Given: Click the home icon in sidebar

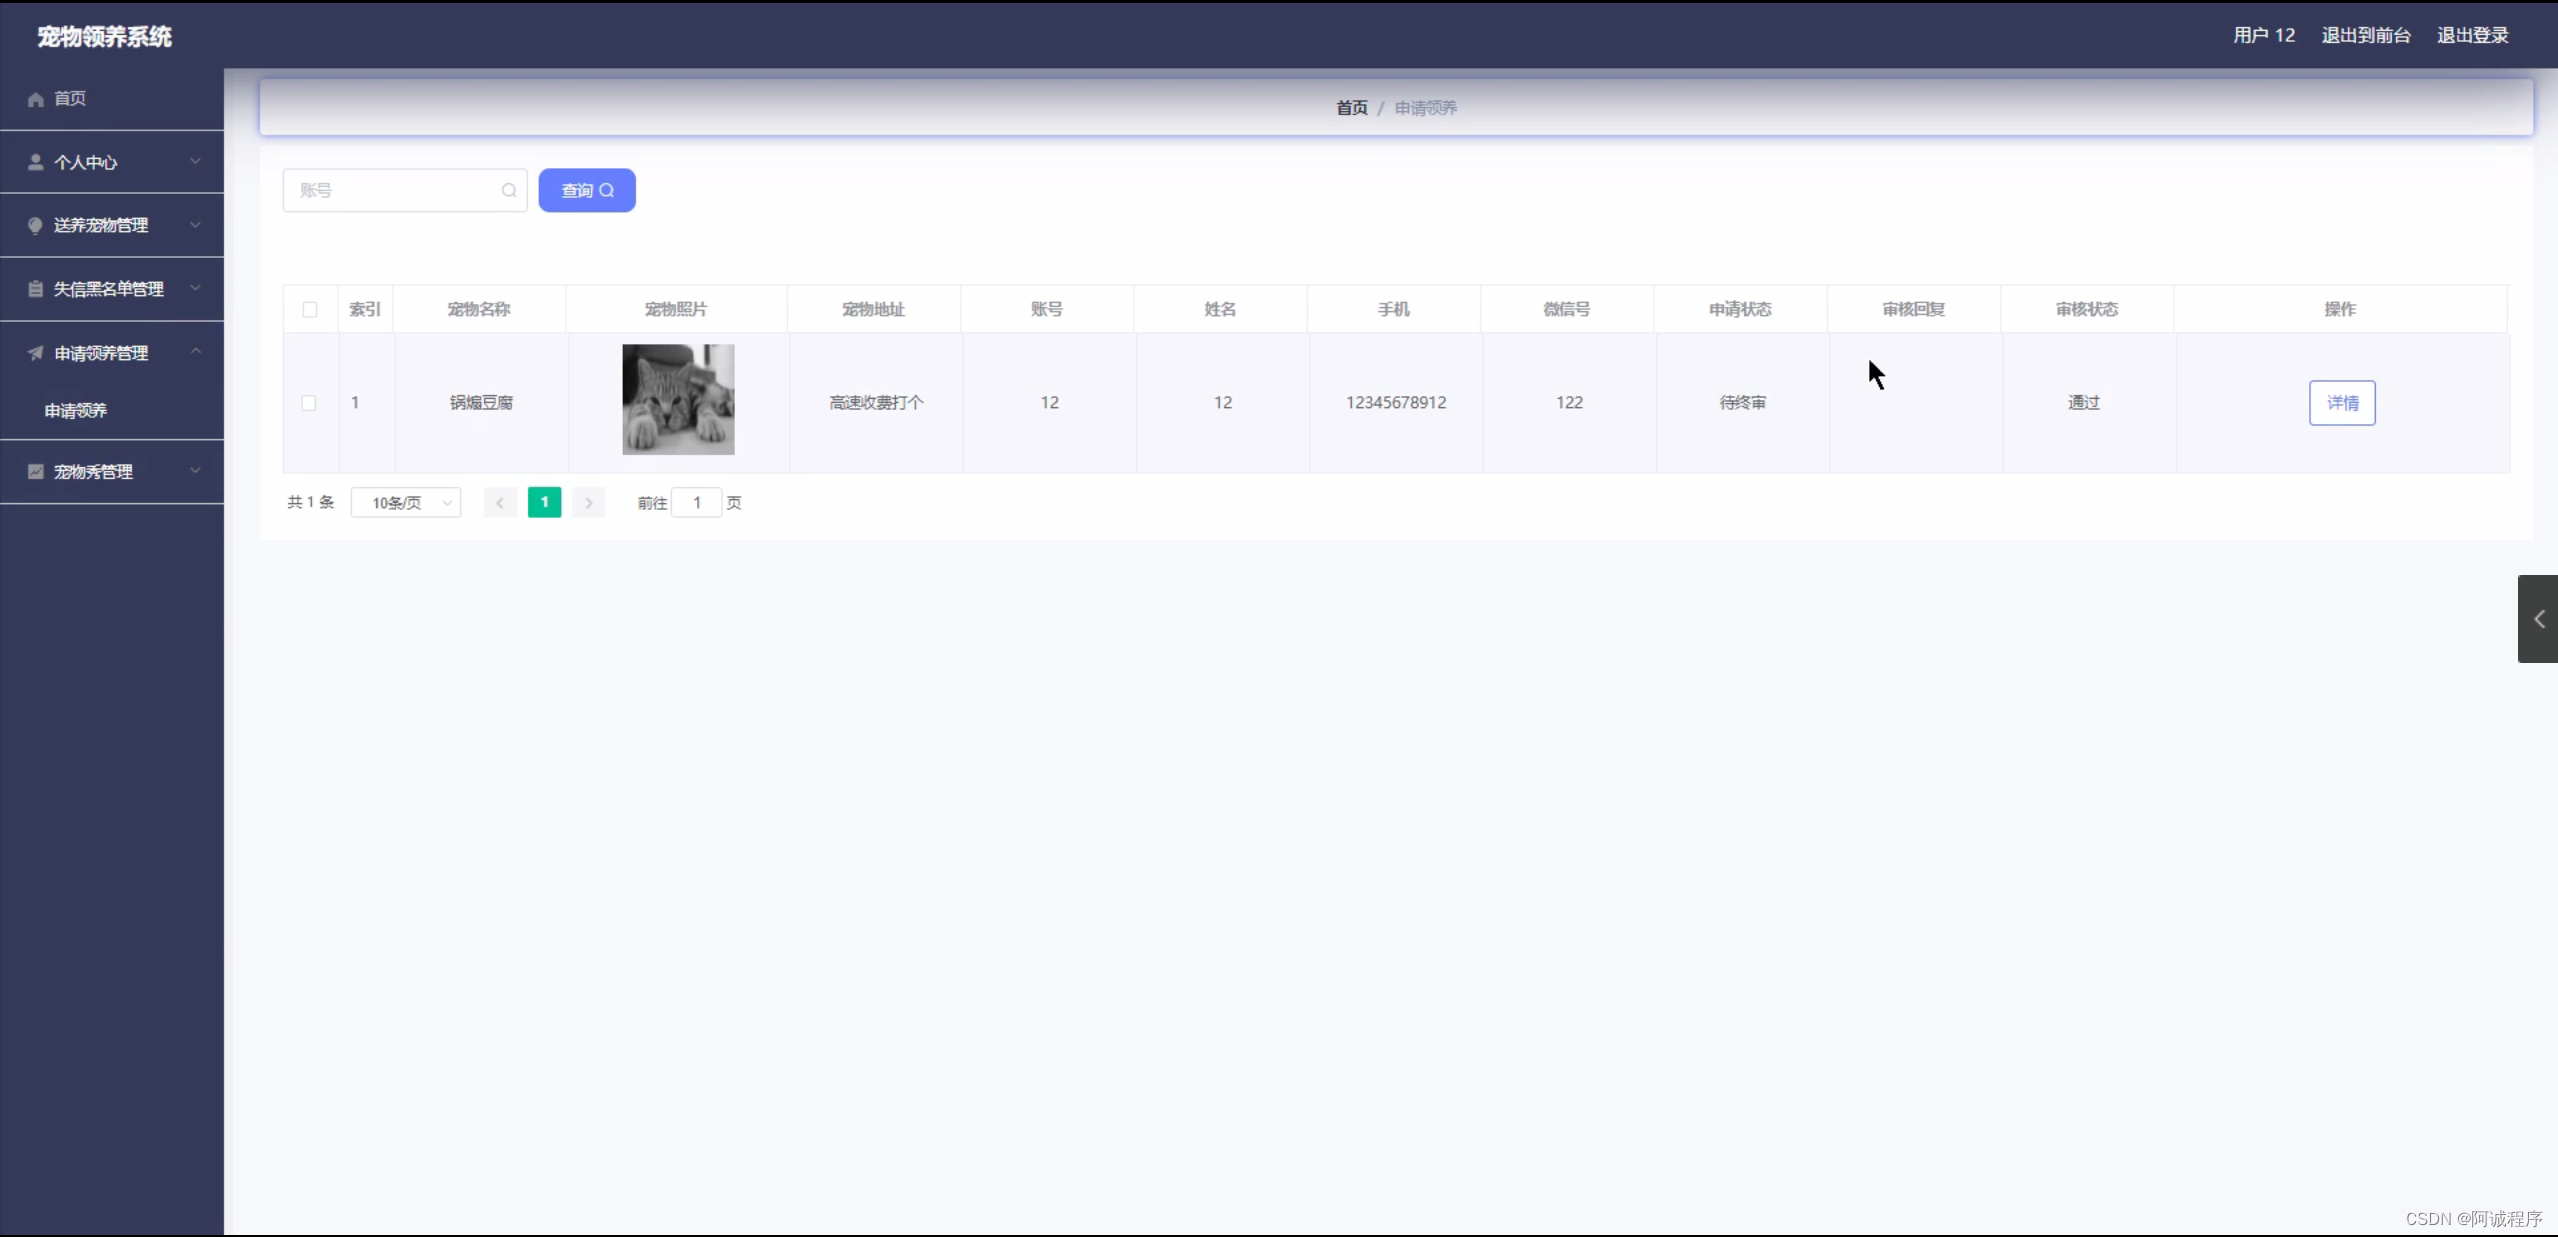Looking at the screenshot, I should click(36, 99).
